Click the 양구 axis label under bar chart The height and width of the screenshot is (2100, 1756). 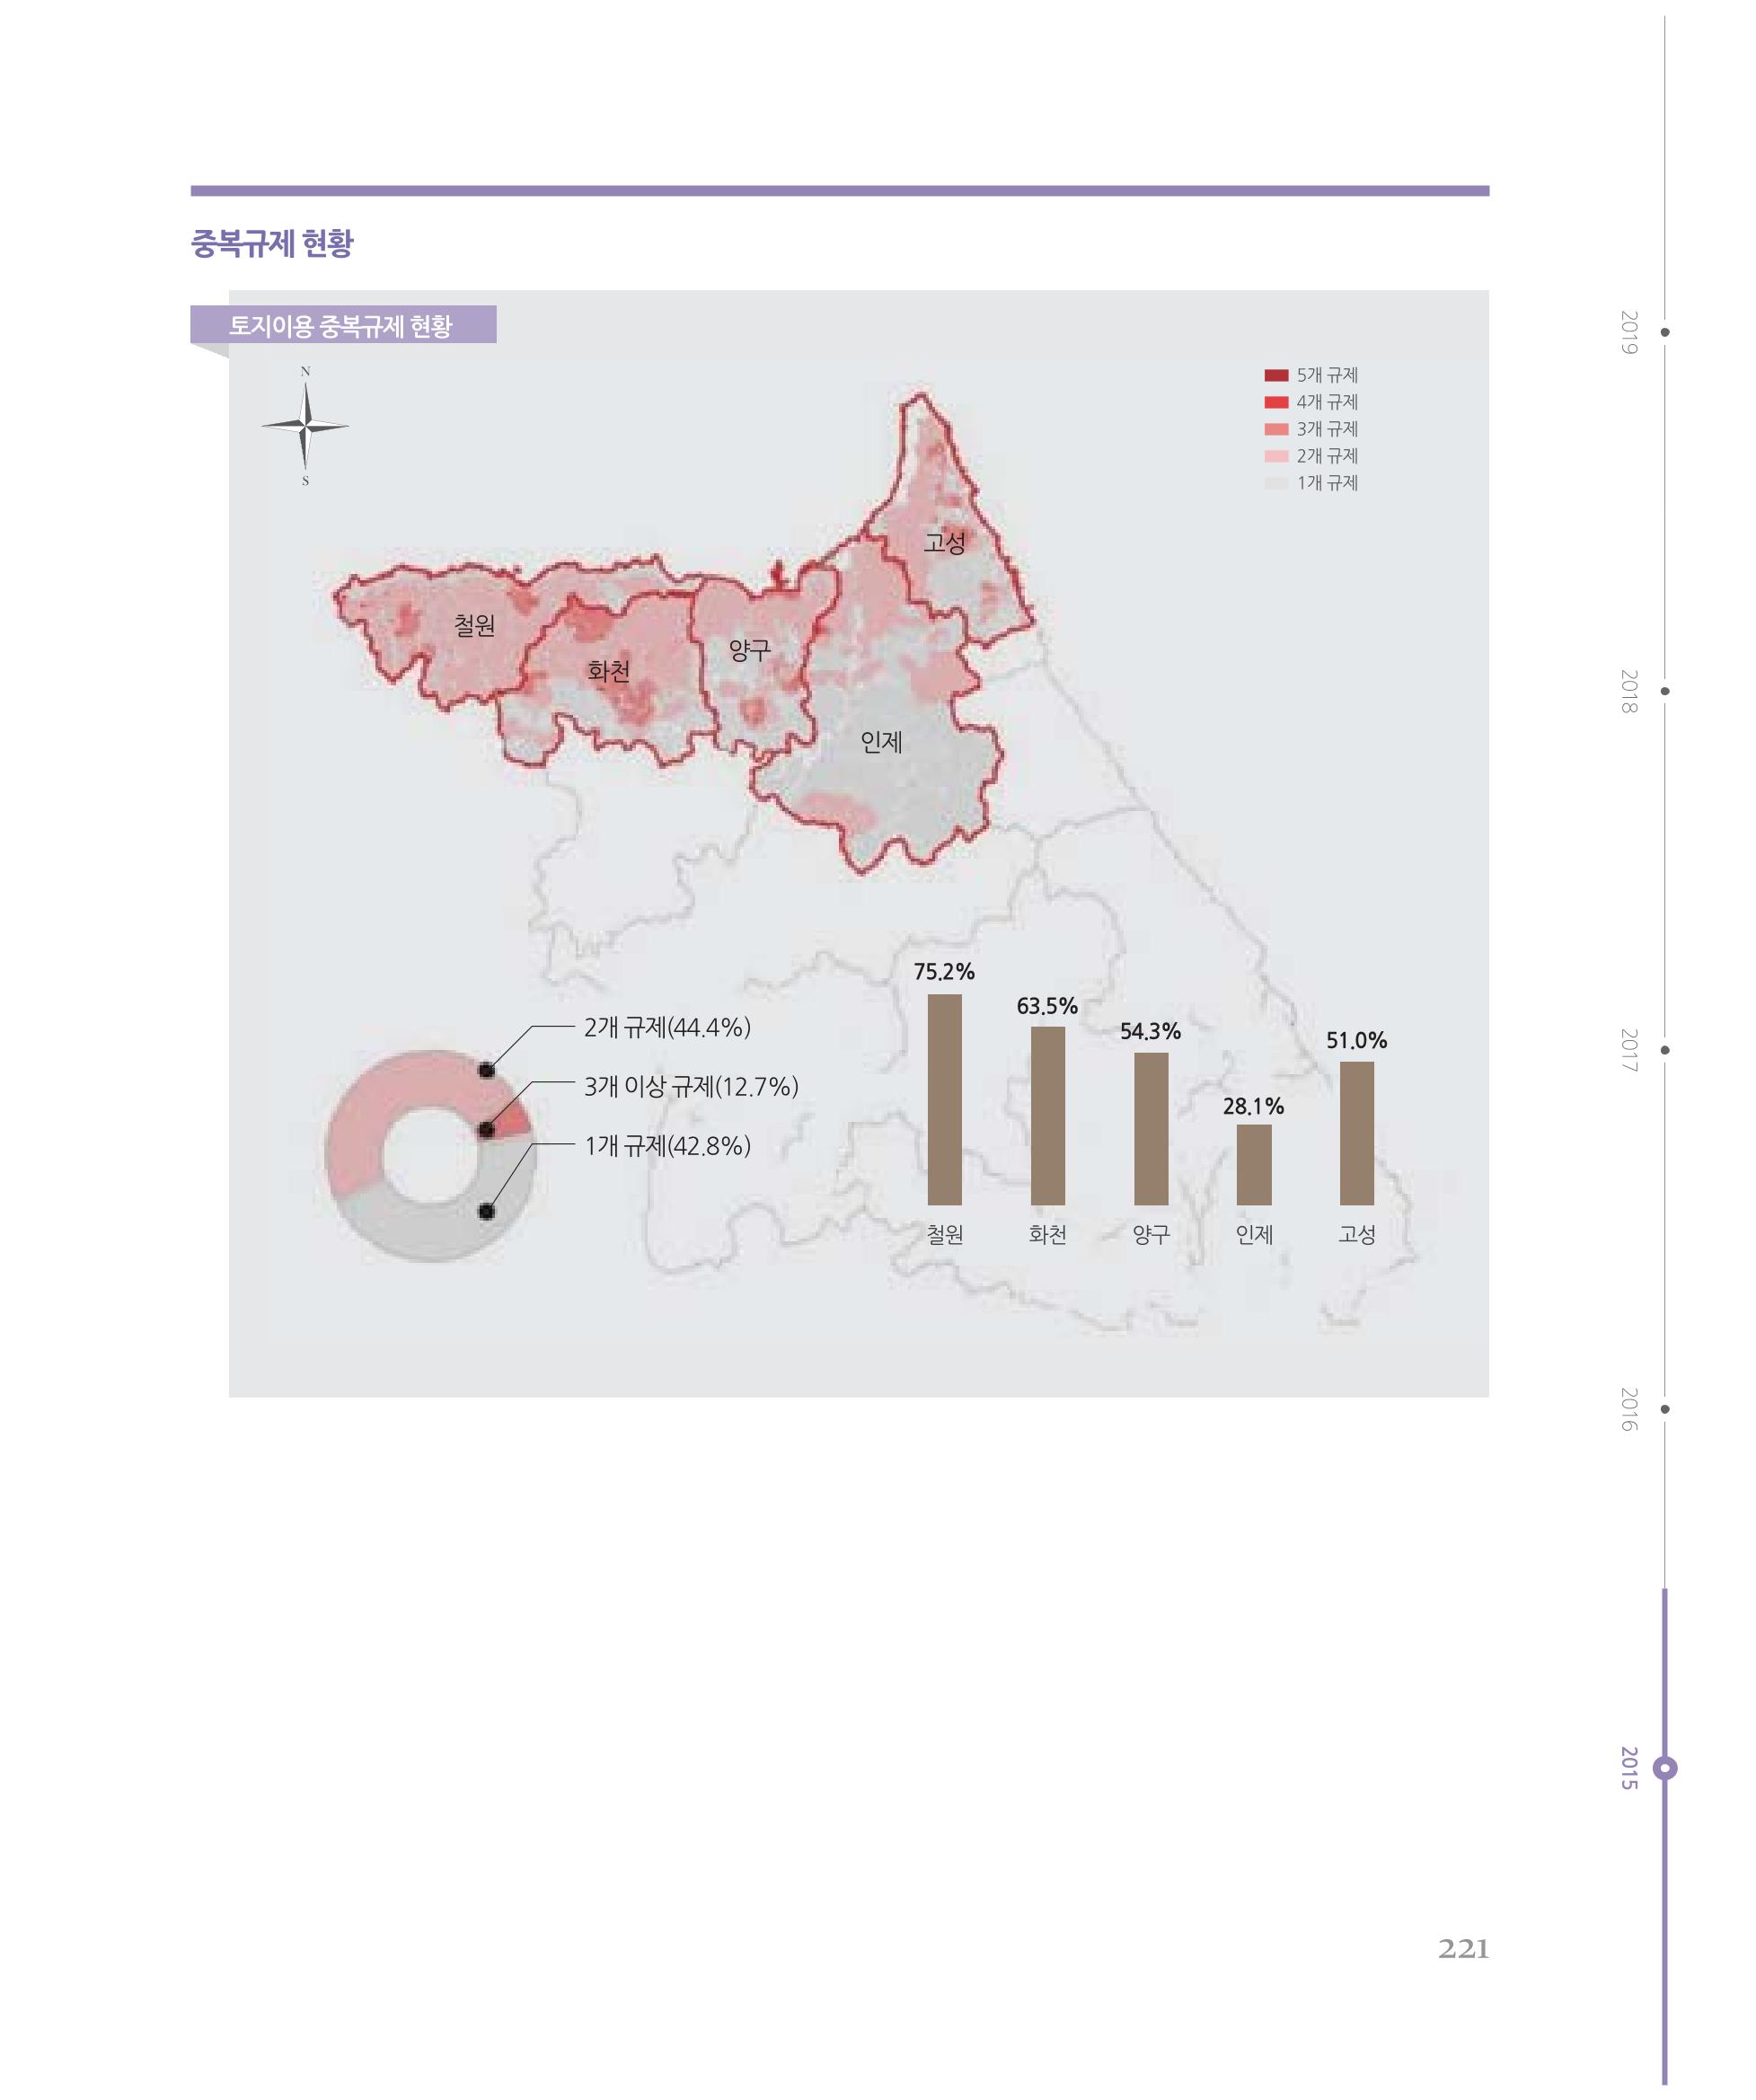coord(1151,1235)
